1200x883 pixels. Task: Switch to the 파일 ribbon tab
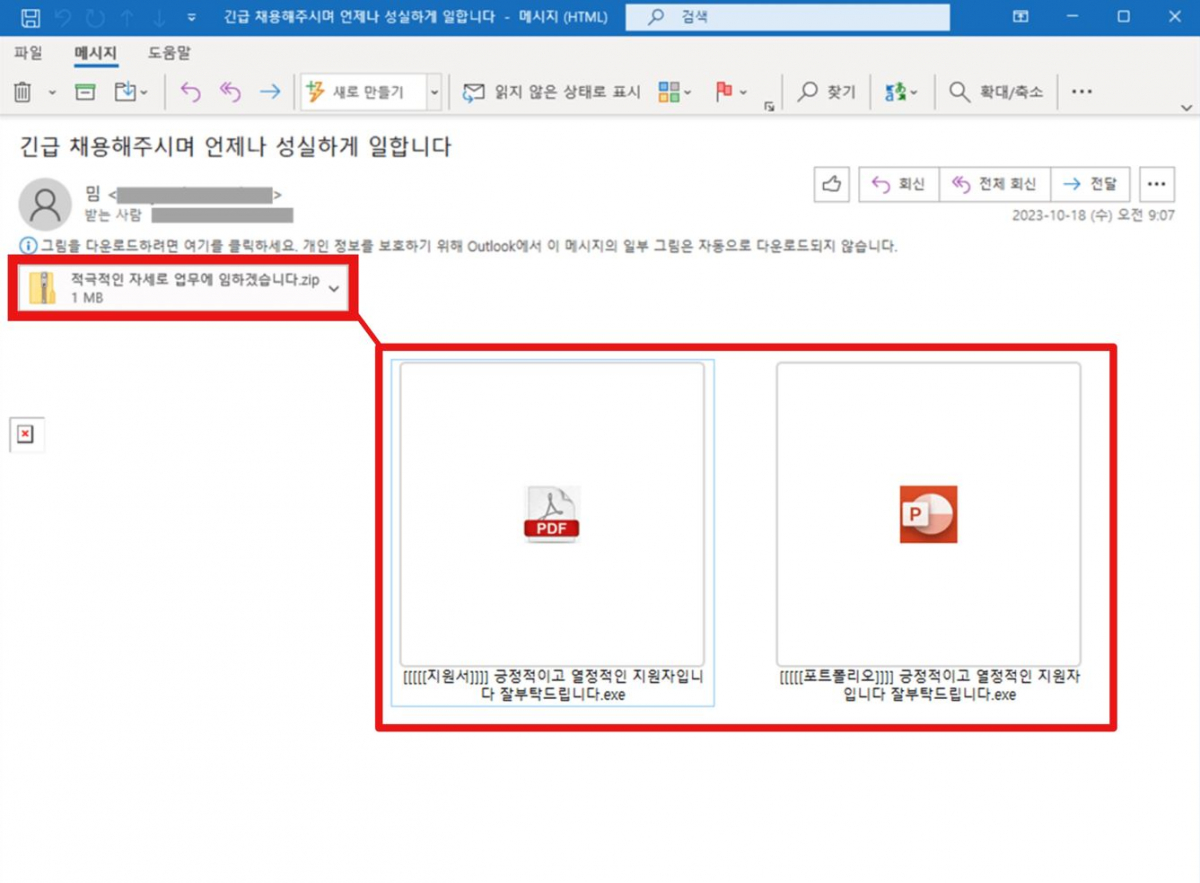click(x=28, y=53)
